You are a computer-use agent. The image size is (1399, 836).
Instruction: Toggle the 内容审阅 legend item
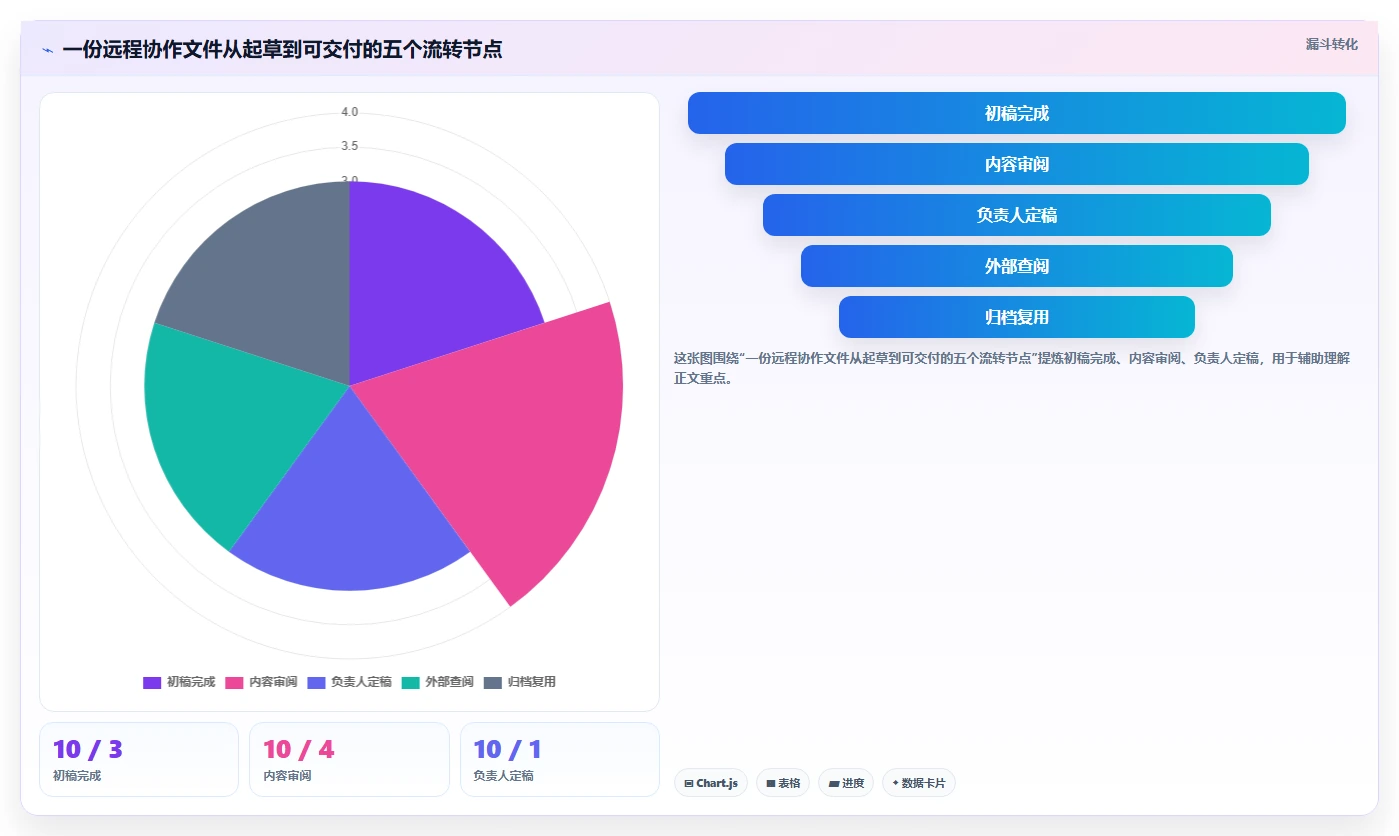(261, 682)
